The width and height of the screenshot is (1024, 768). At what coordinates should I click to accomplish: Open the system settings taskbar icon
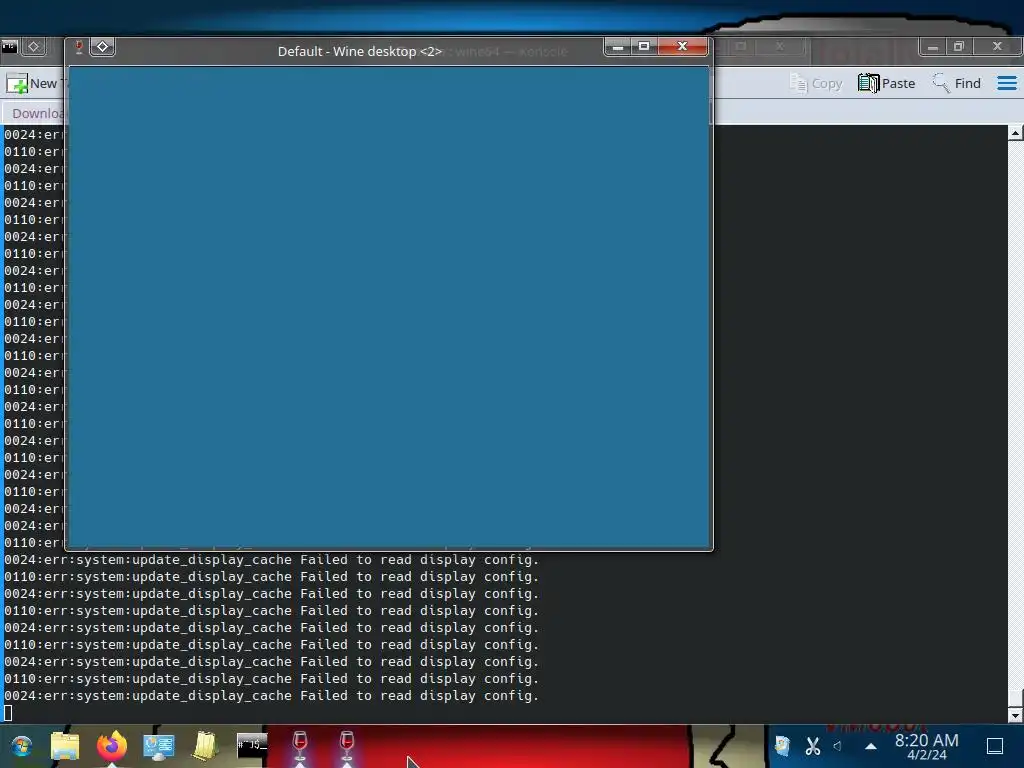(159, 746)
